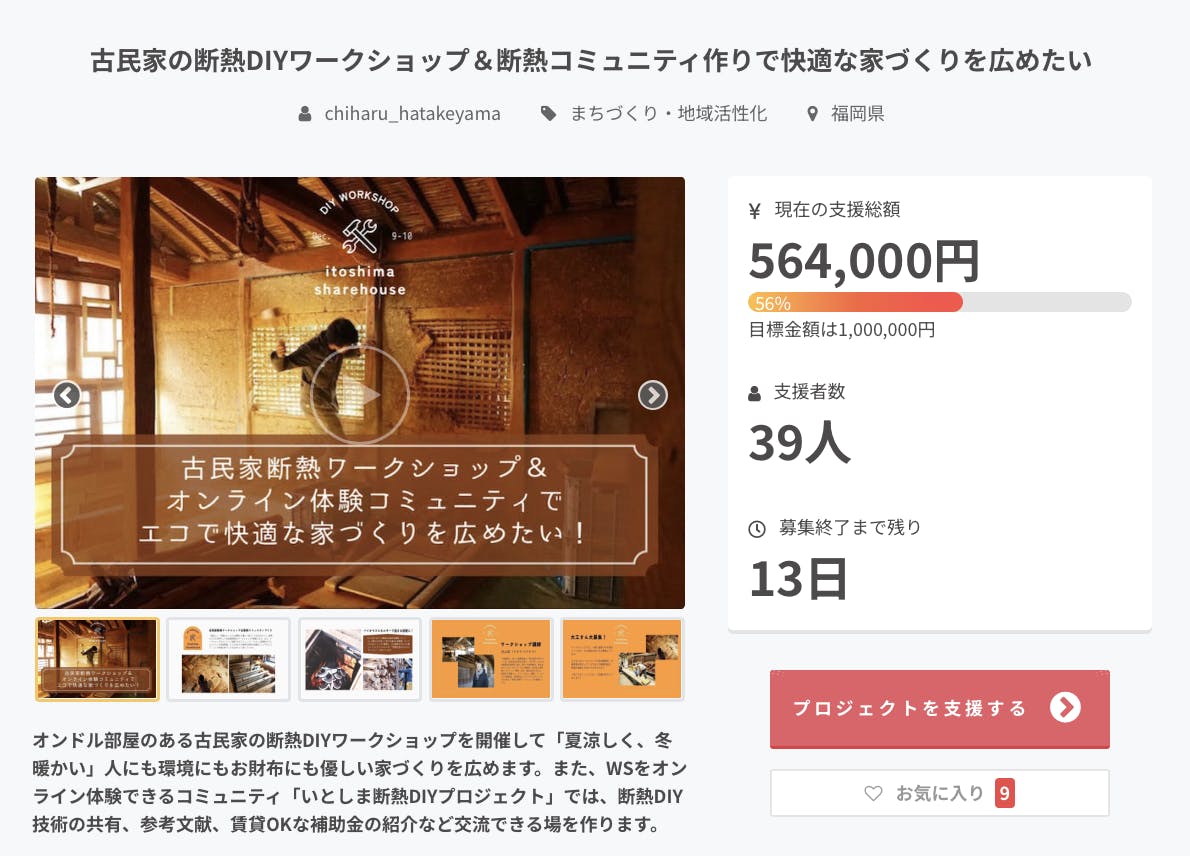Viewport: 1190px width, 856px height.
Task: Click the arrow icon on プロジェクトを支援する
Action: [x=1065, y=707]
